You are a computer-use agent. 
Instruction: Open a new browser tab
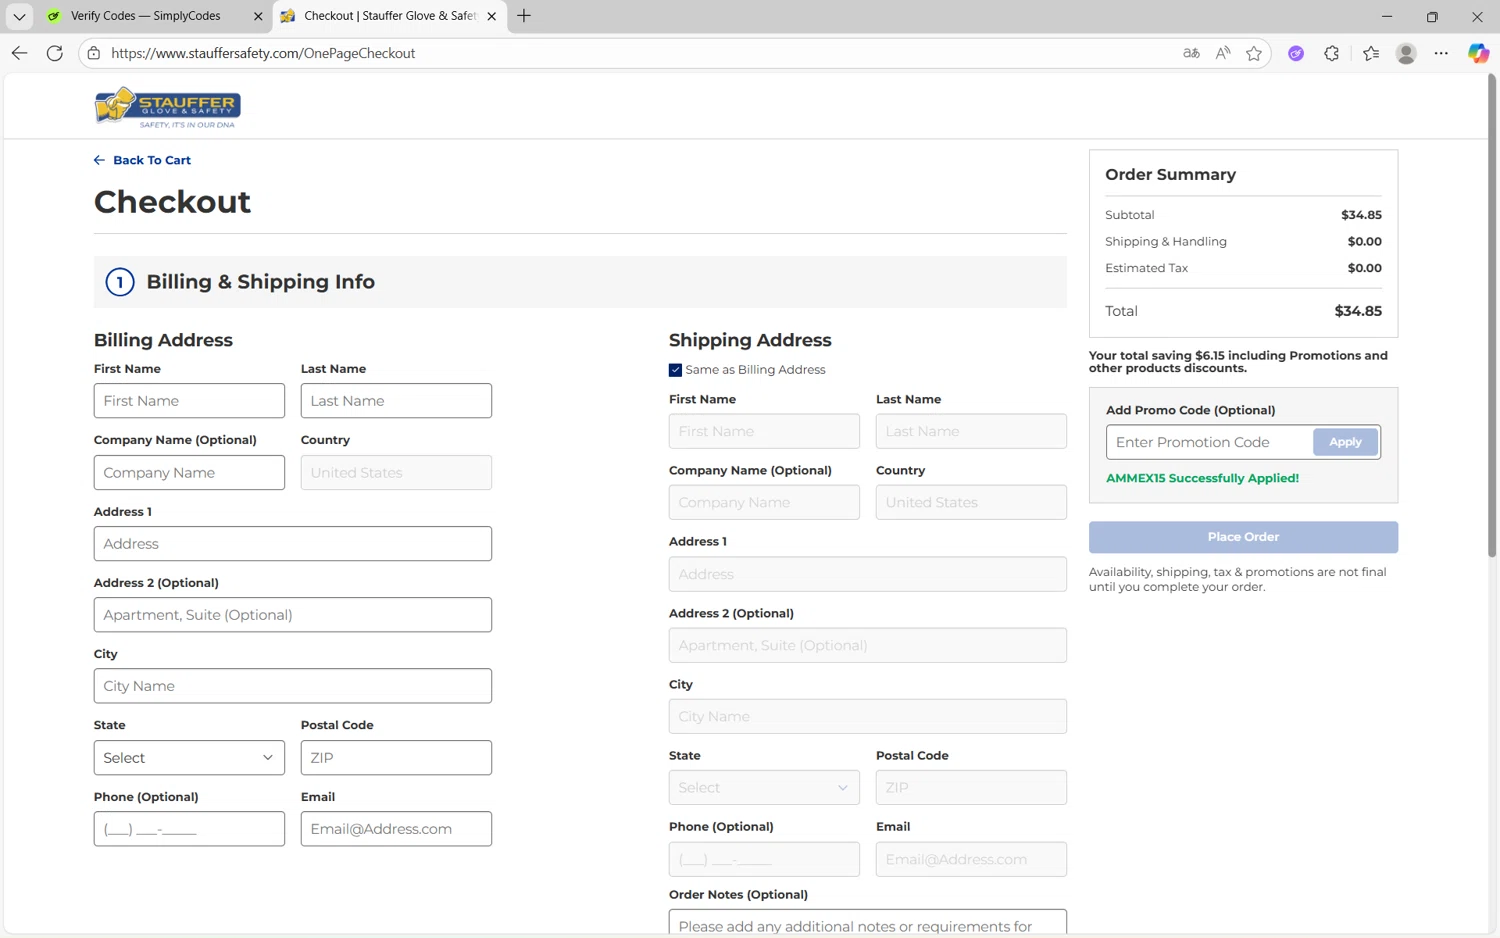point(524,16)
